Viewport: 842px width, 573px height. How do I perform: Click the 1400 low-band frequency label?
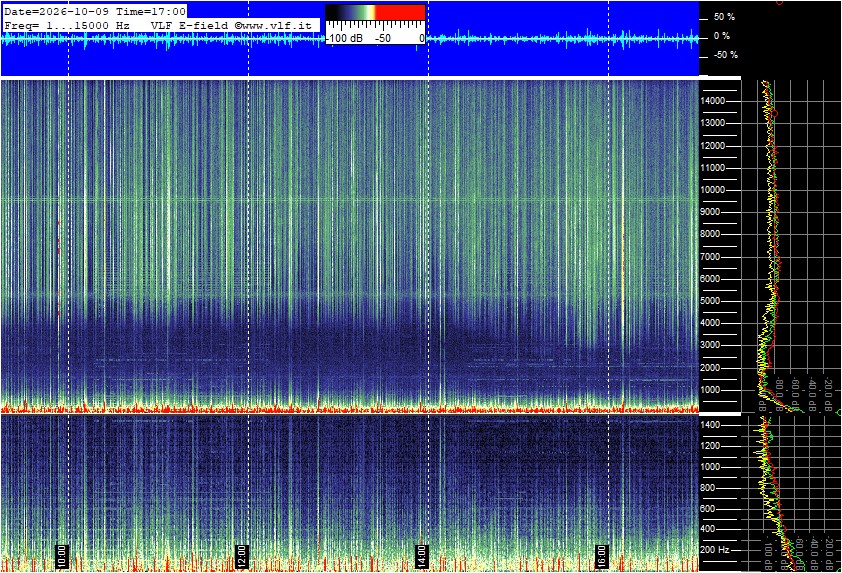click(x=710, y=425)
